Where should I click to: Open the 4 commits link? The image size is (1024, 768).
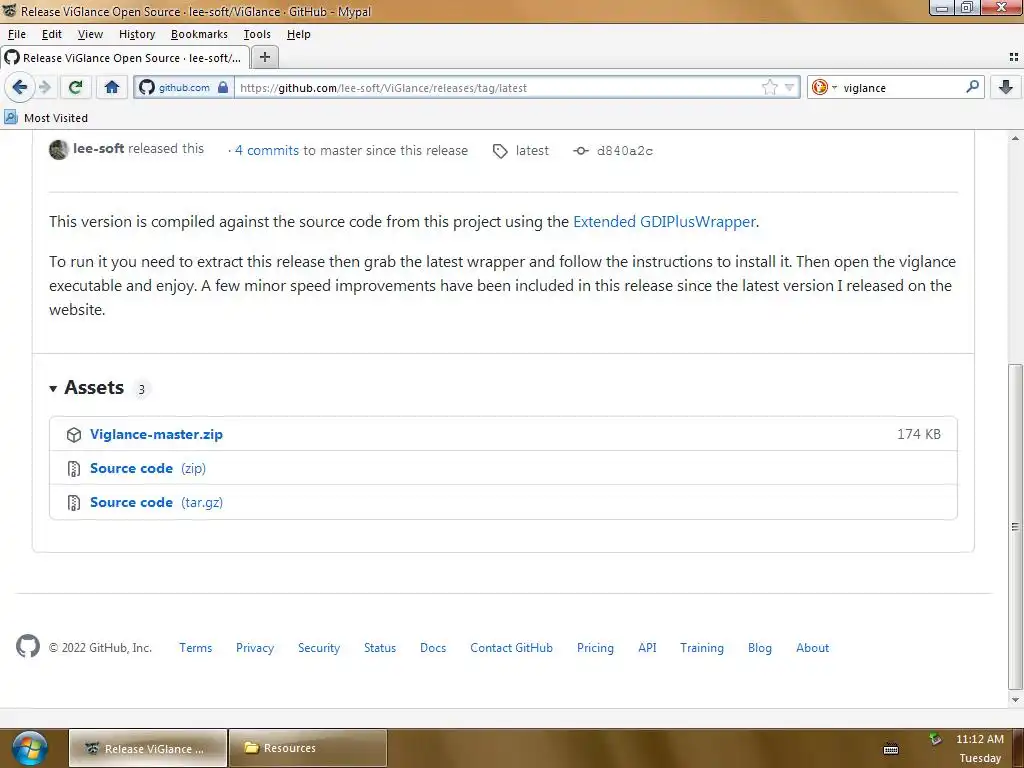(x=267, y=150)
